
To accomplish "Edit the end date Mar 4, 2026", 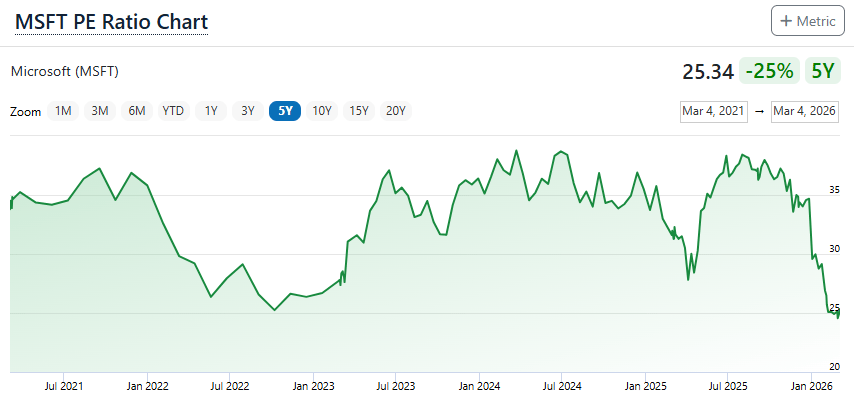I will [x=804, y=111].
